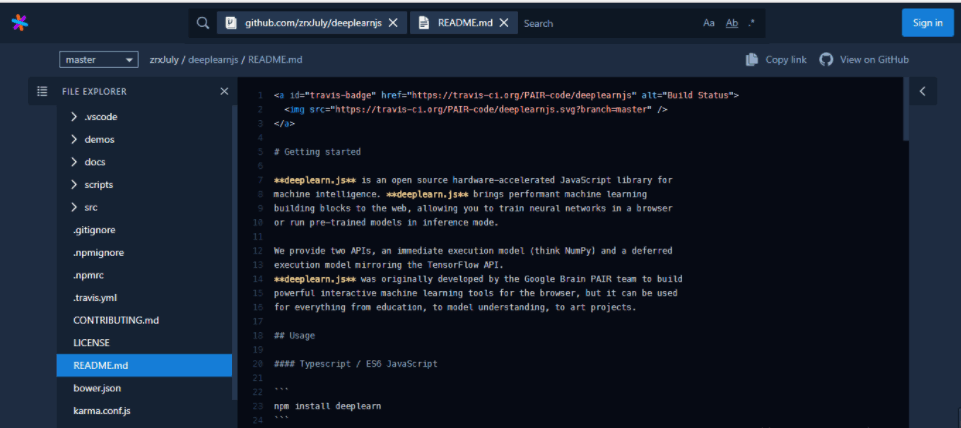Open the deeplearnjs breadcrumb link
This screenshot has width=961, height=428.
coord(214,59)
